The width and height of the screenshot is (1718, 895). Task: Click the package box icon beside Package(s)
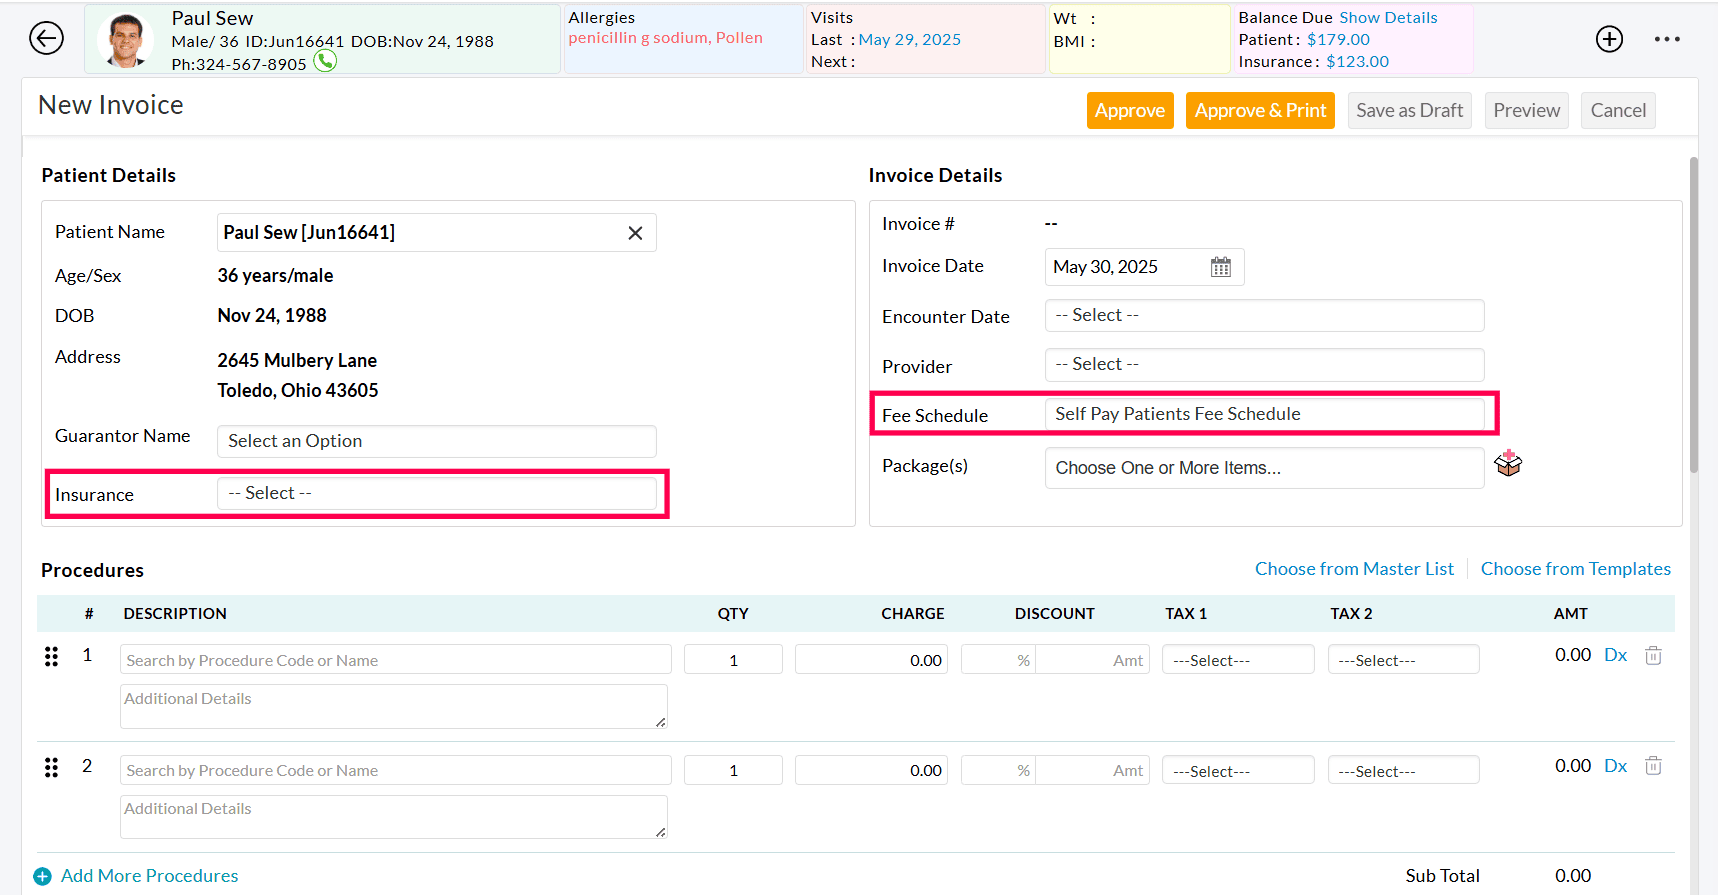[1508, 463]
